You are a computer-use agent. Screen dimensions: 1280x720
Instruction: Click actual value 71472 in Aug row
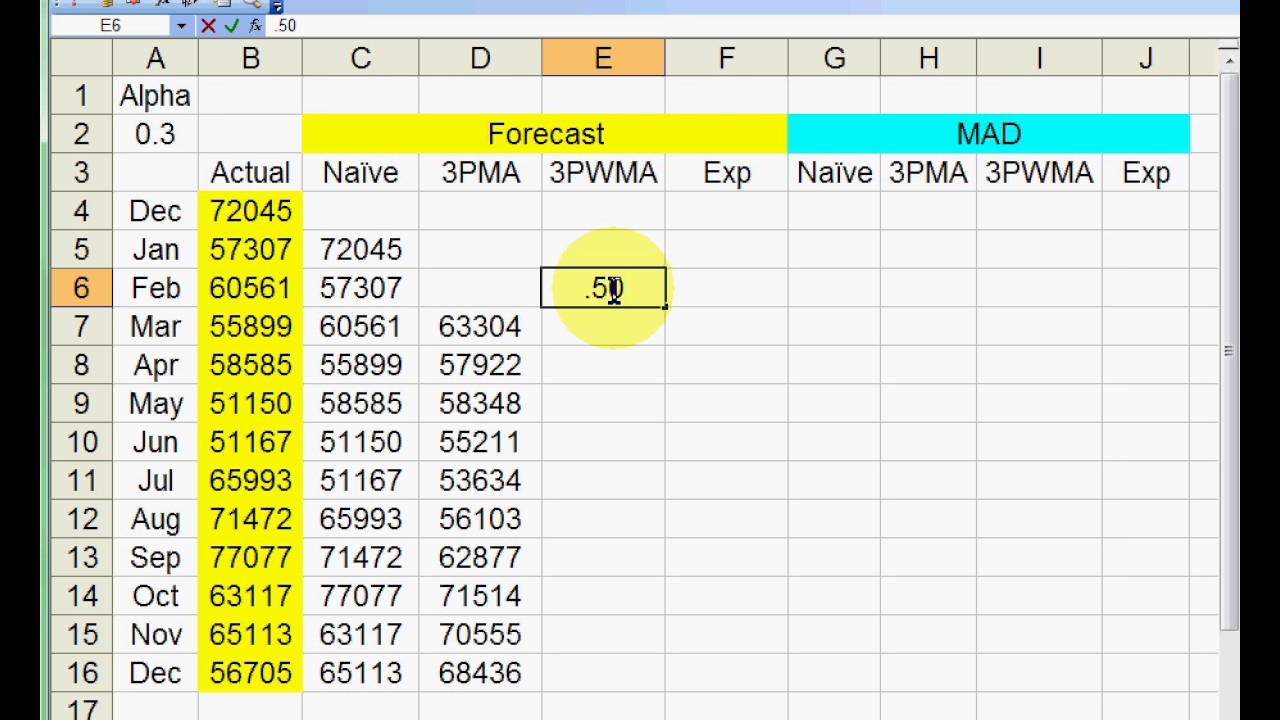[x=250, y=519]
